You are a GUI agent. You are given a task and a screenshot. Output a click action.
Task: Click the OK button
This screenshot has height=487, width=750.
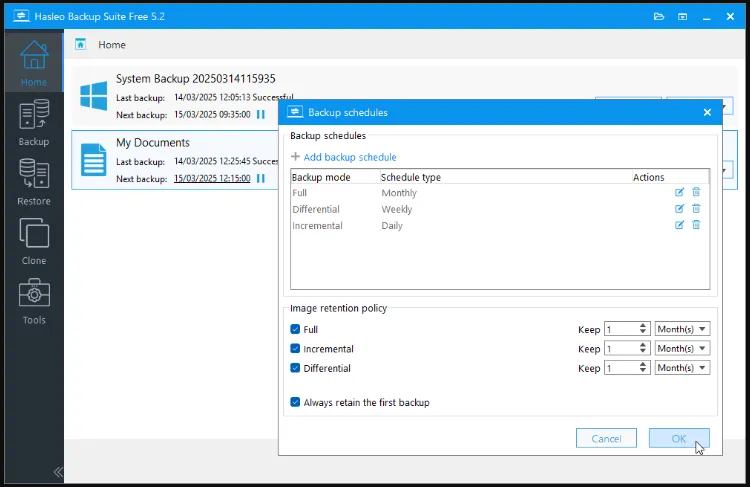click(x=679, y=438)
